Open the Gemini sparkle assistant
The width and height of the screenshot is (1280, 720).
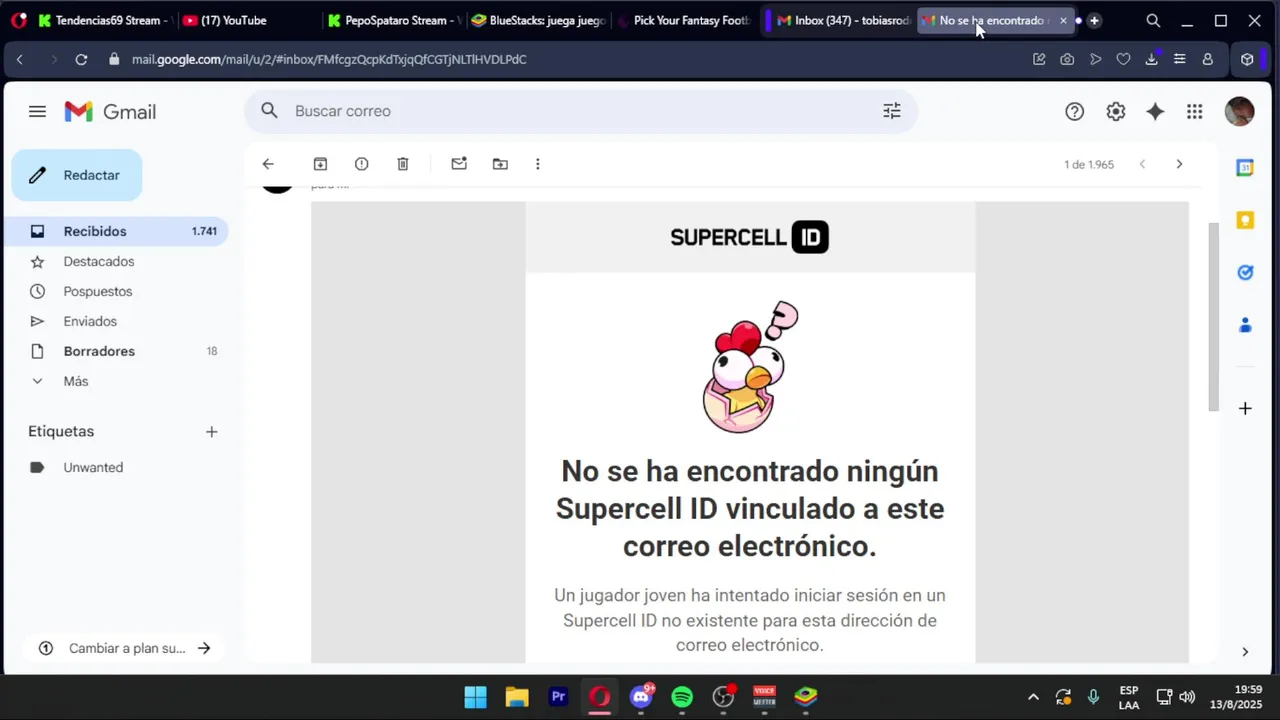click(1155, 112)
